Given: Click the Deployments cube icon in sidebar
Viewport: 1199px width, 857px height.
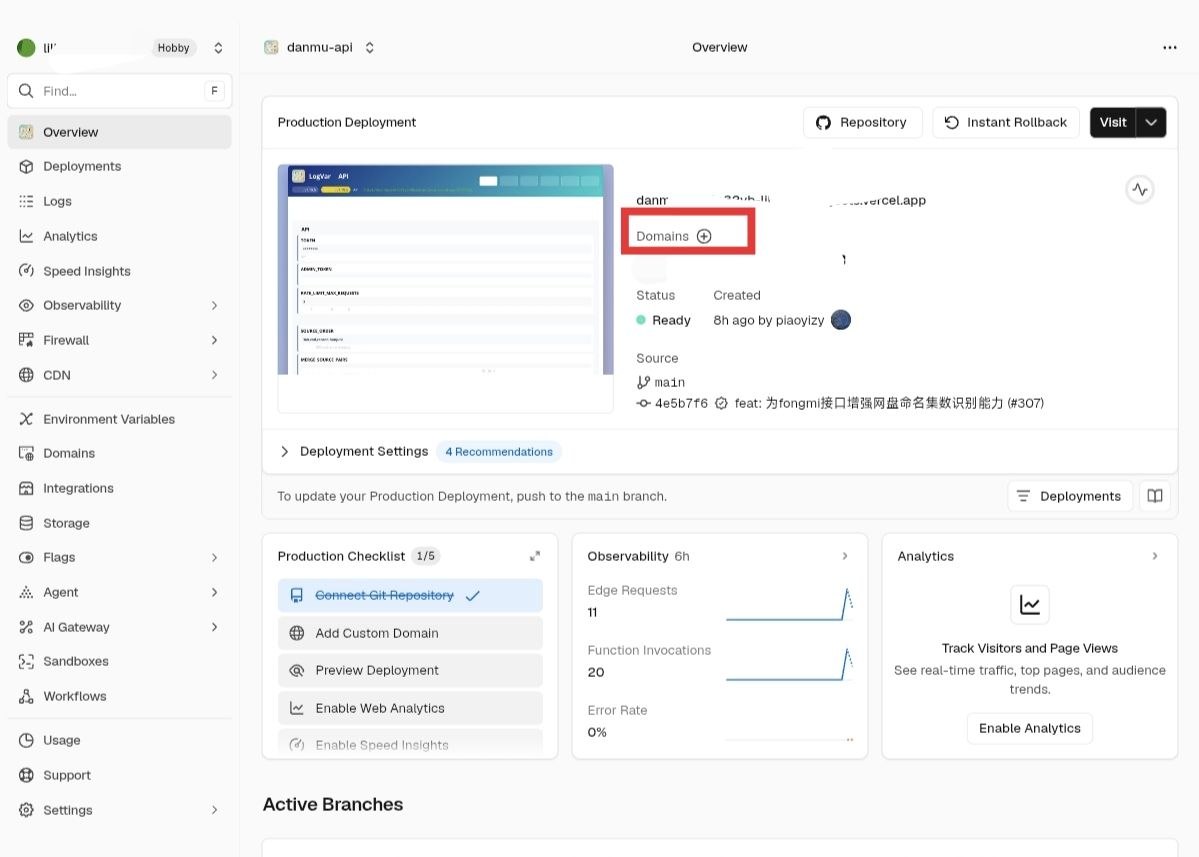Looking at the screenshot, I should point(26,166).
